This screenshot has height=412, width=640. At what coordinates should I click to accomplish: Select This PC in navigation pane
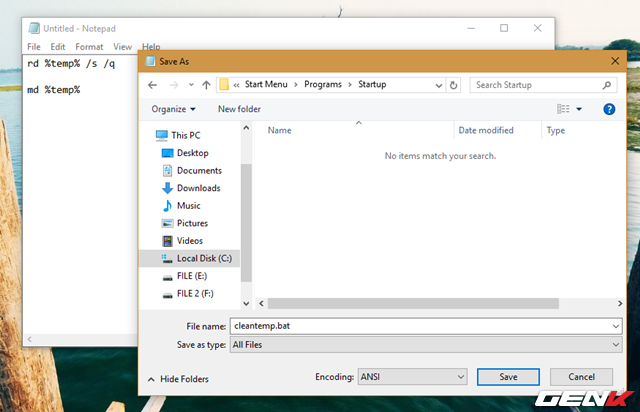coord(186,135)
